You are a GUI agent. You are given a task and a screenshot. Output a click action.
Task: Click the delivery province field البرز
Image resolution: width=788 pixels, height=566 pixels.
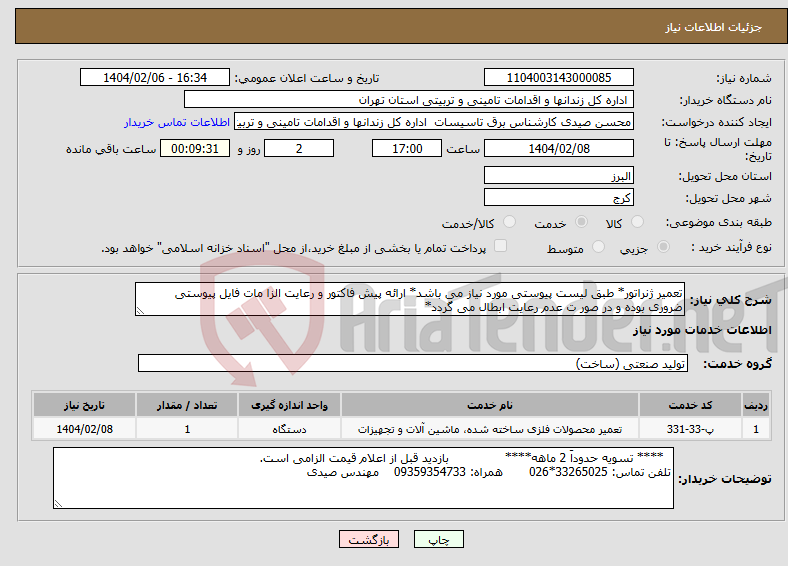pos(558,175)
